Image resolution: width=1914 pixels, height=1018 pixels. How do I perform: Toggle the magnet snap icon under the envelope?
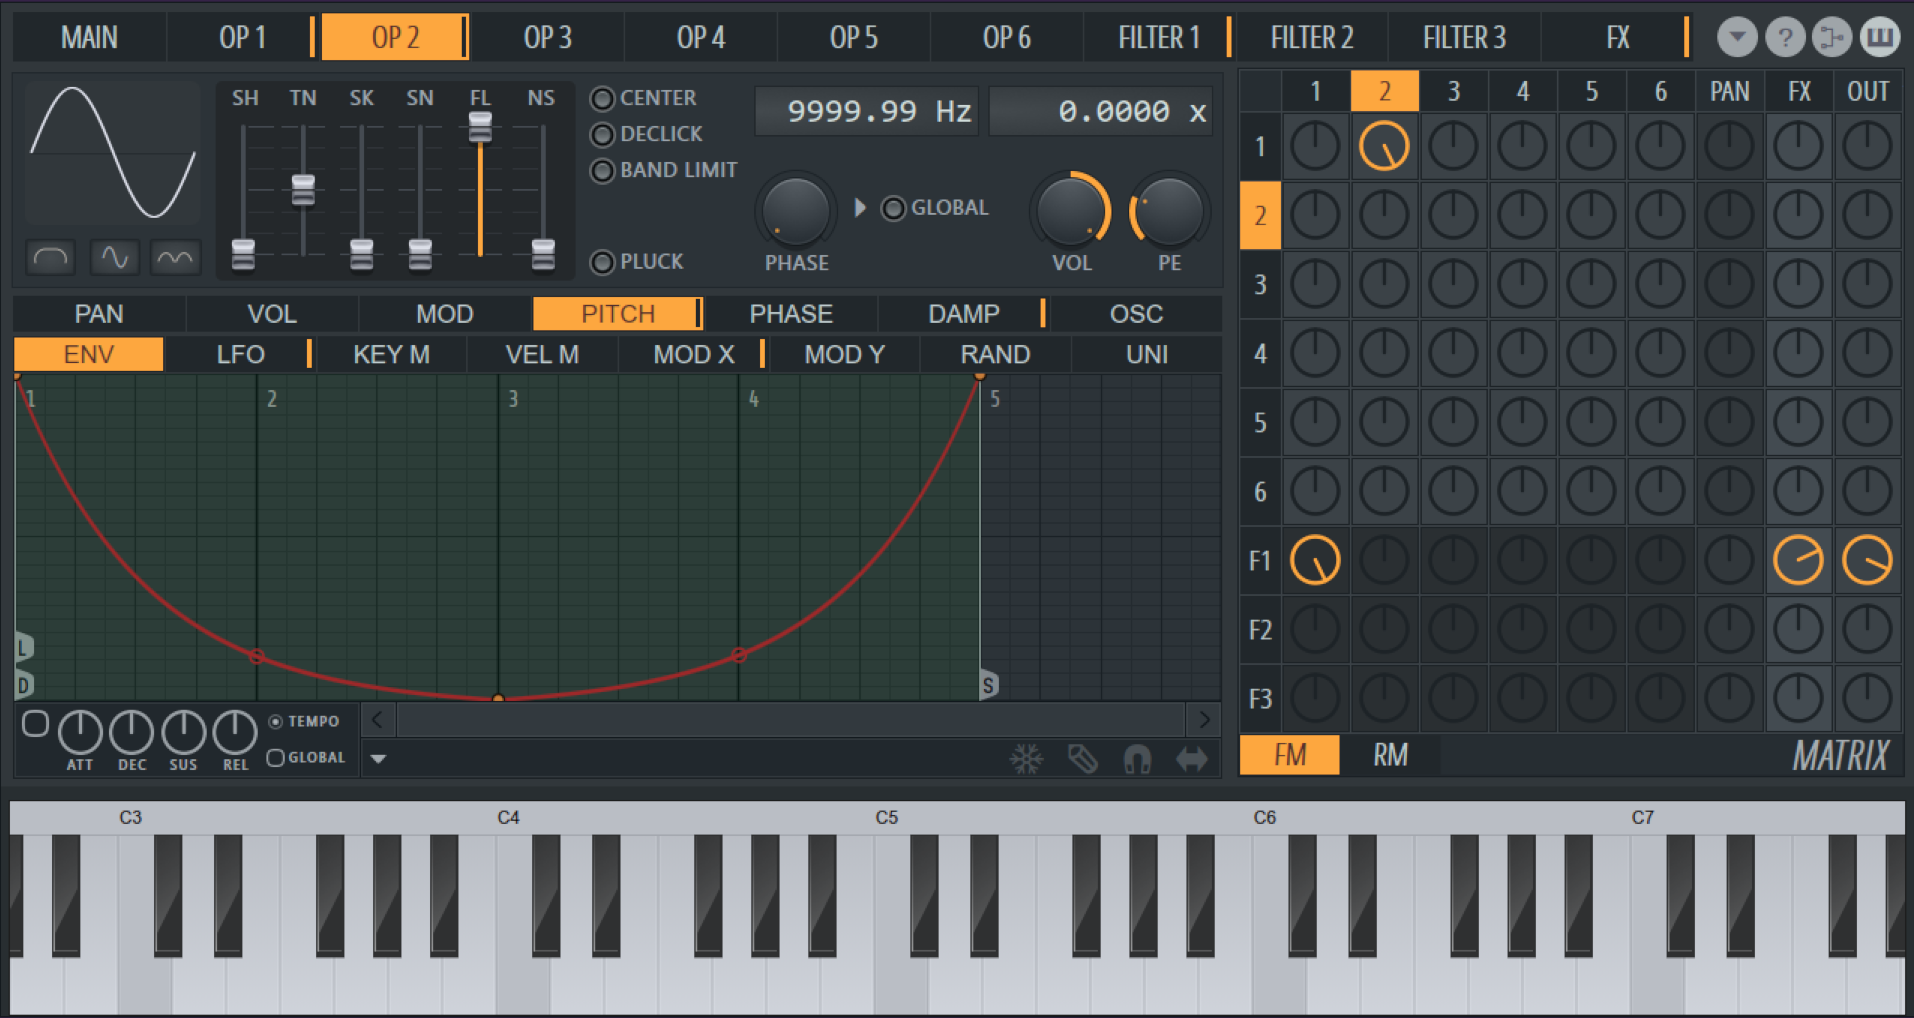pos(1137,759)
